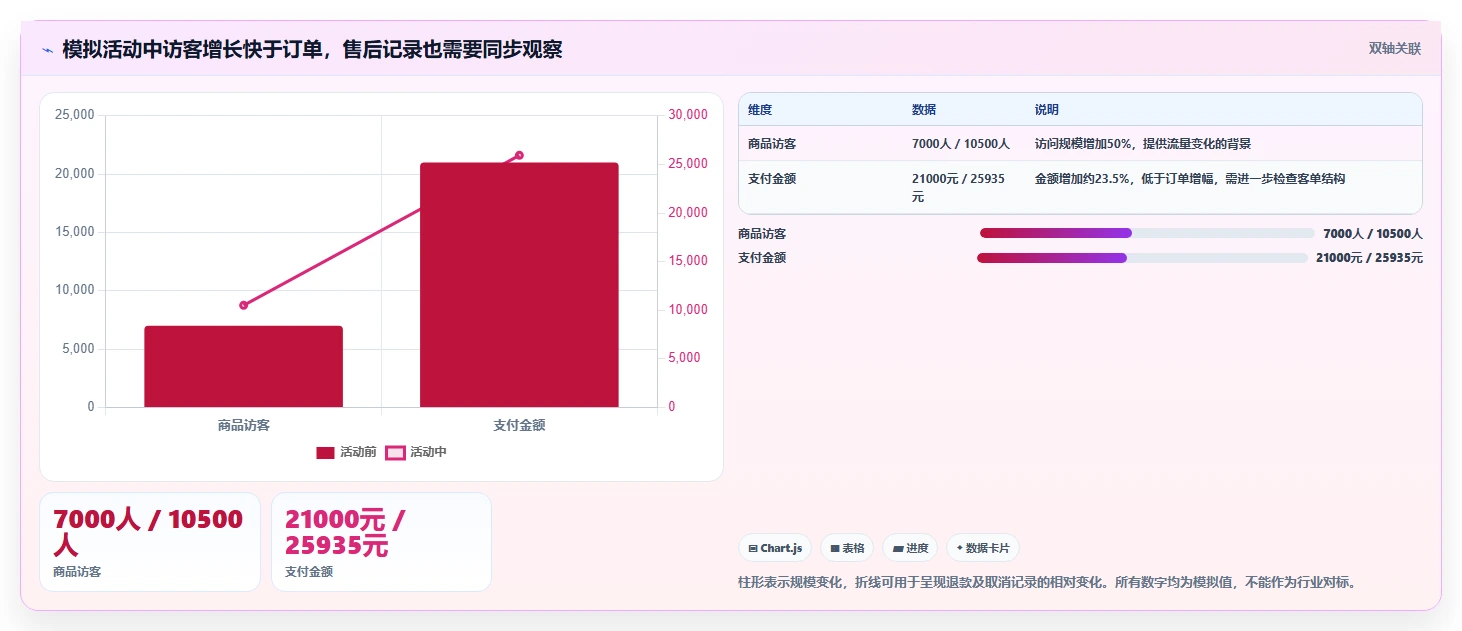Click the 双轴关联 label in header
The height and width of the screenshot is (631, 1462).
tap(1395, 49)
